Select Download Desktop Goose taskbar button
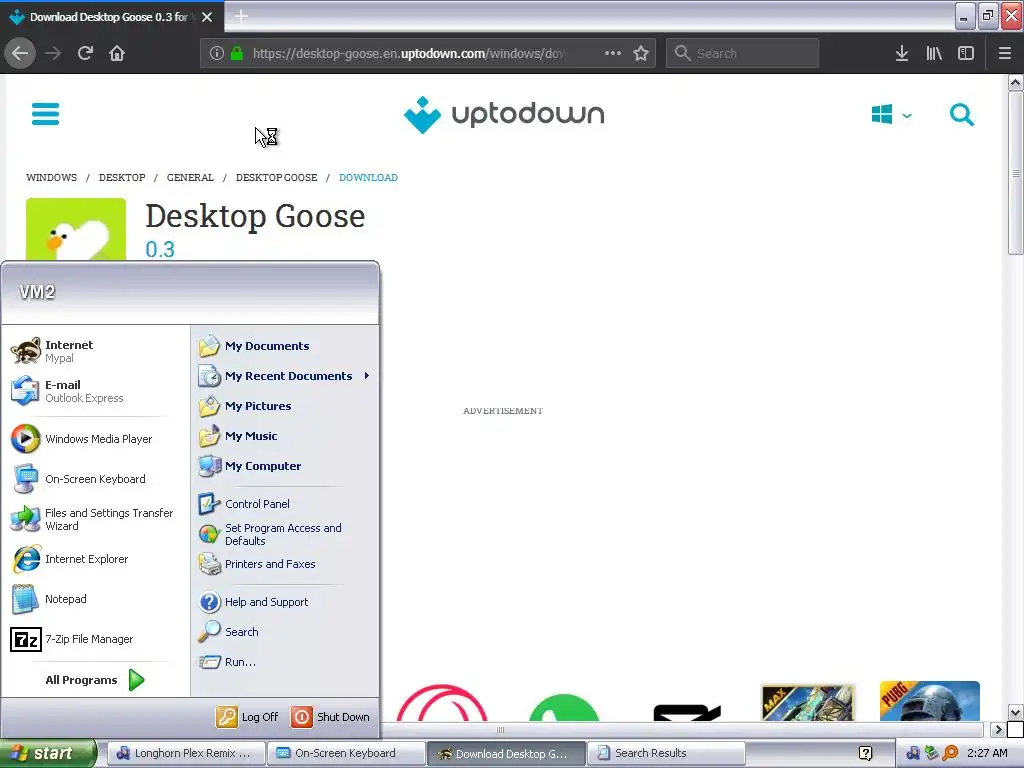 pyautogui.click(x=506, y=753)
